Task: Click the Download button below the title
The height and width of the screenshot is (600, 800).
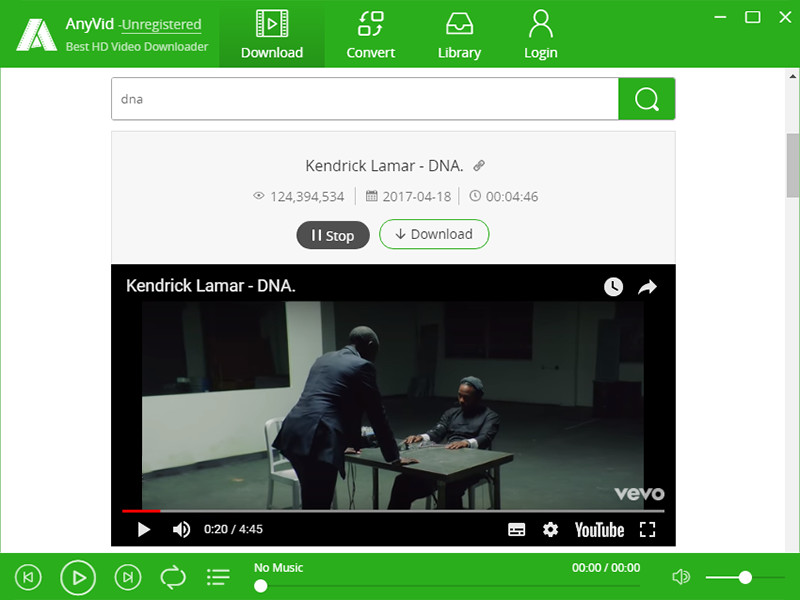Action: click(434, 234)
